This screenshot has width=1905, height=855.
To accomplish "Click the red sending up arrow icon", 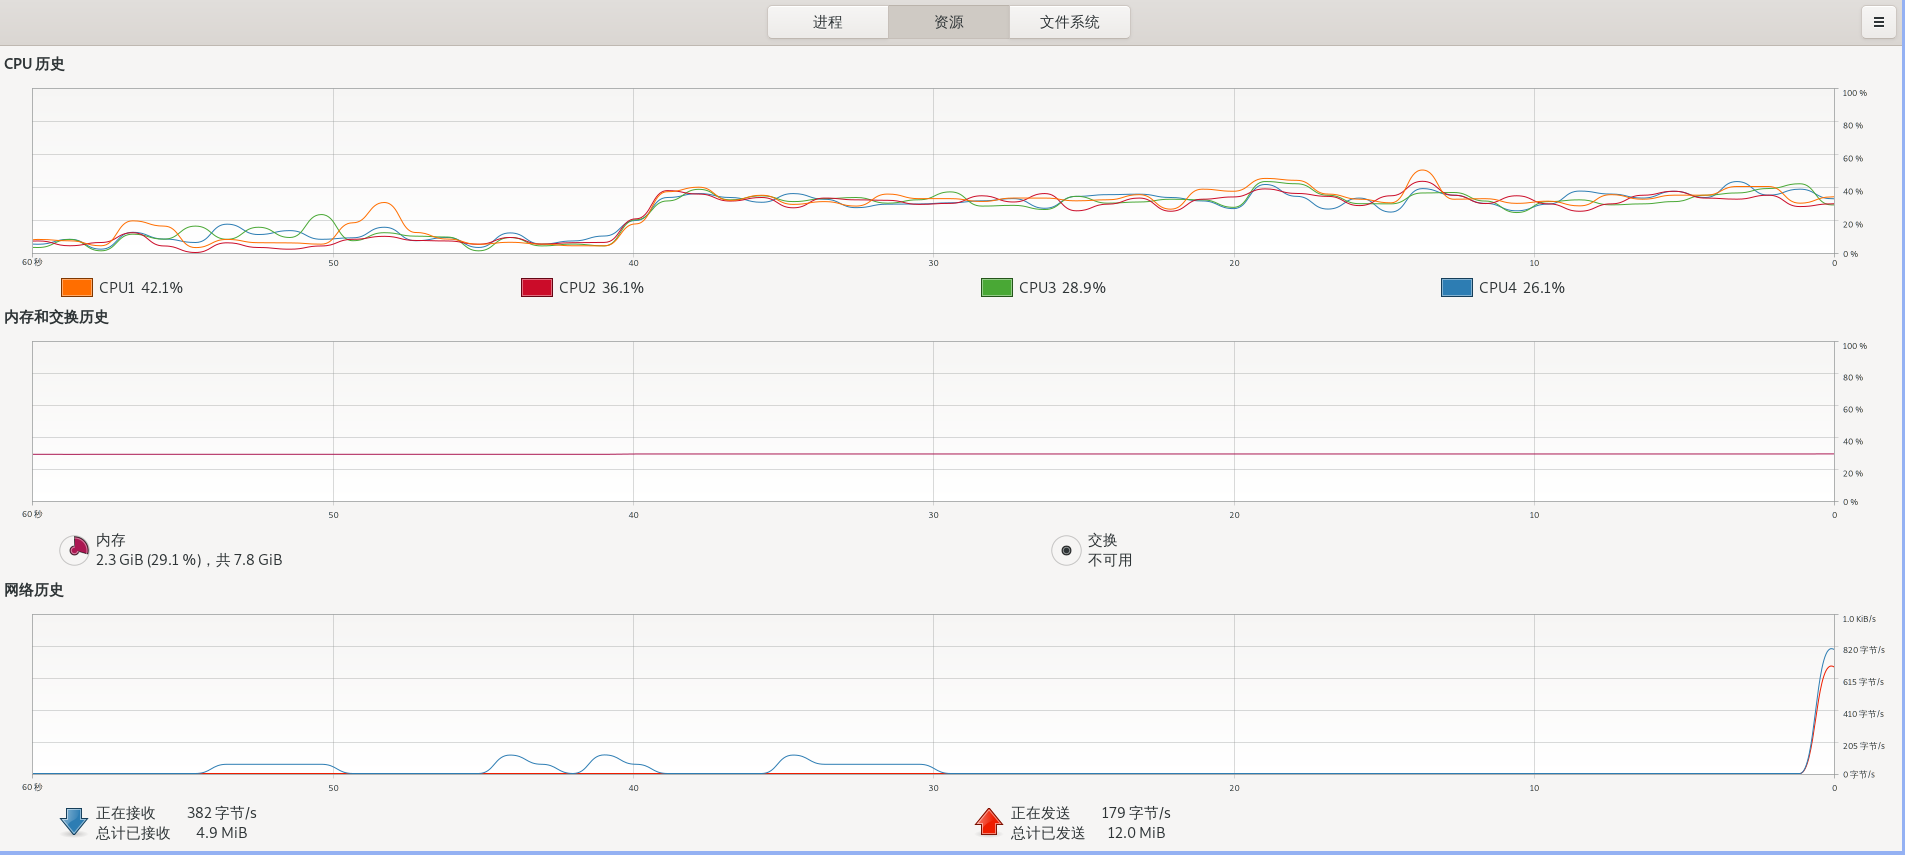I will tap(989, 822).
